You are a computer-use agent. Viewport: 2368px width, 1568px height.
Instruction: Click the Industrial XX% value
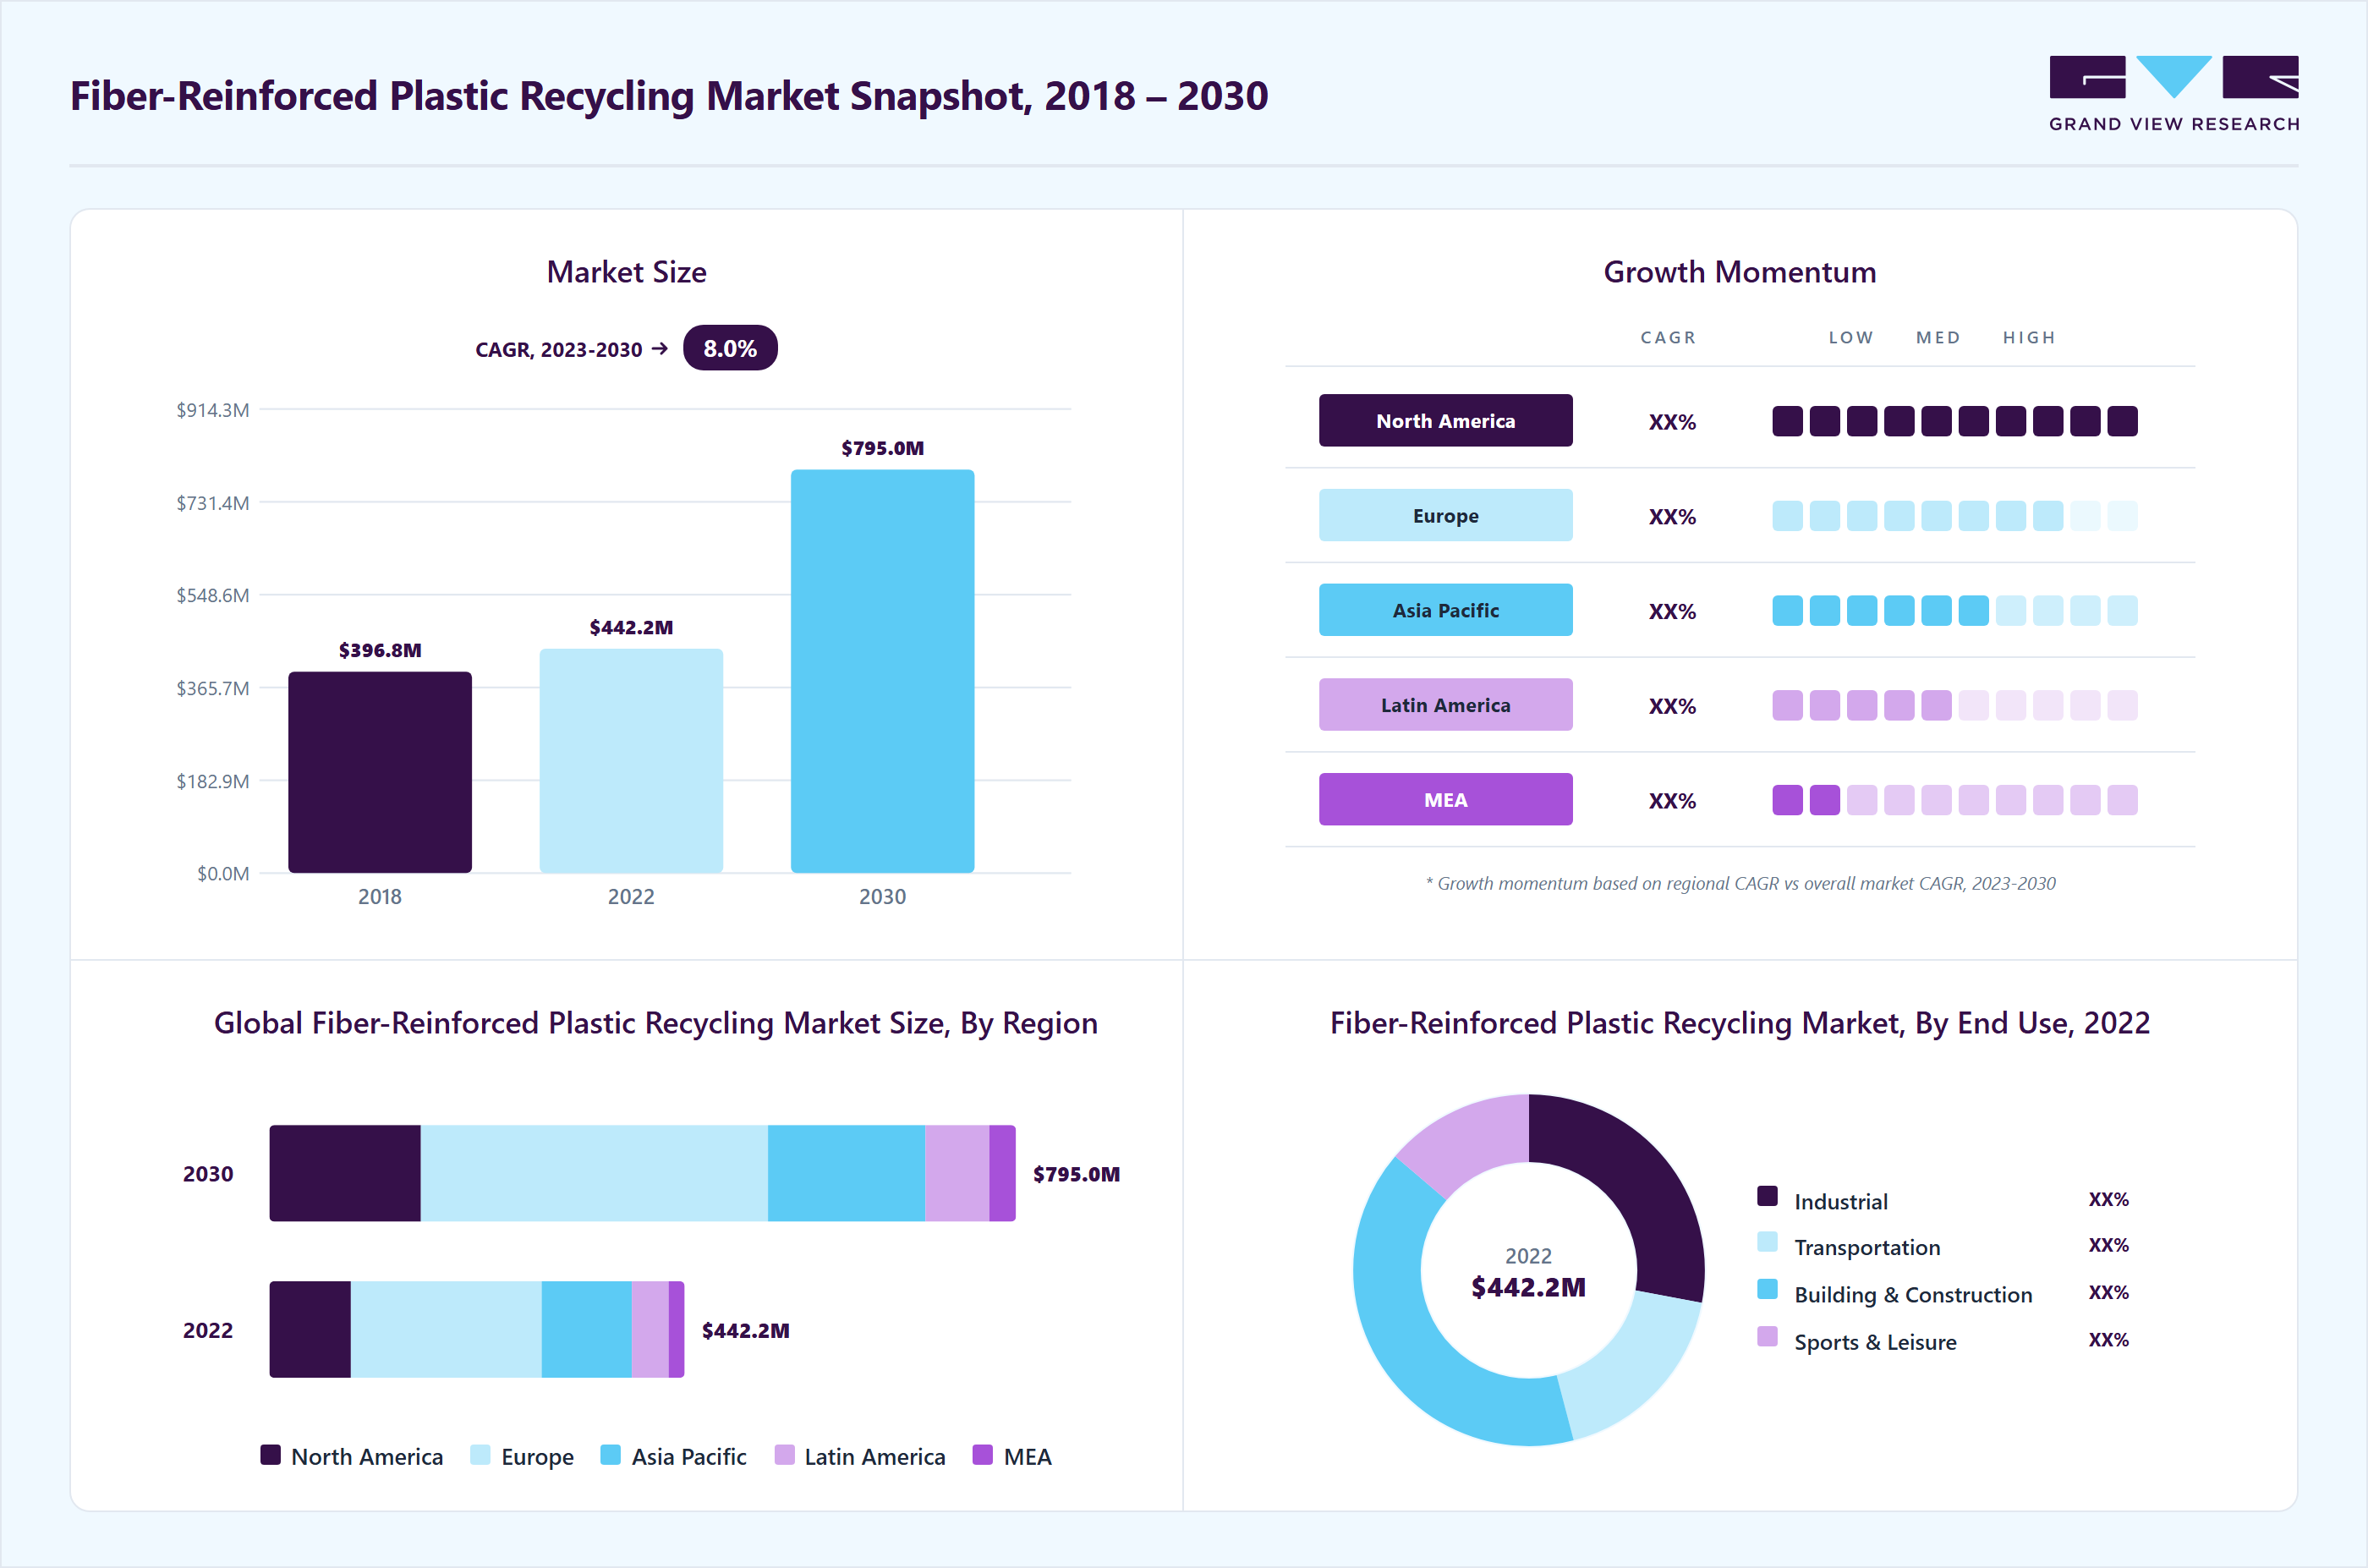[x=2108, y=1199]
